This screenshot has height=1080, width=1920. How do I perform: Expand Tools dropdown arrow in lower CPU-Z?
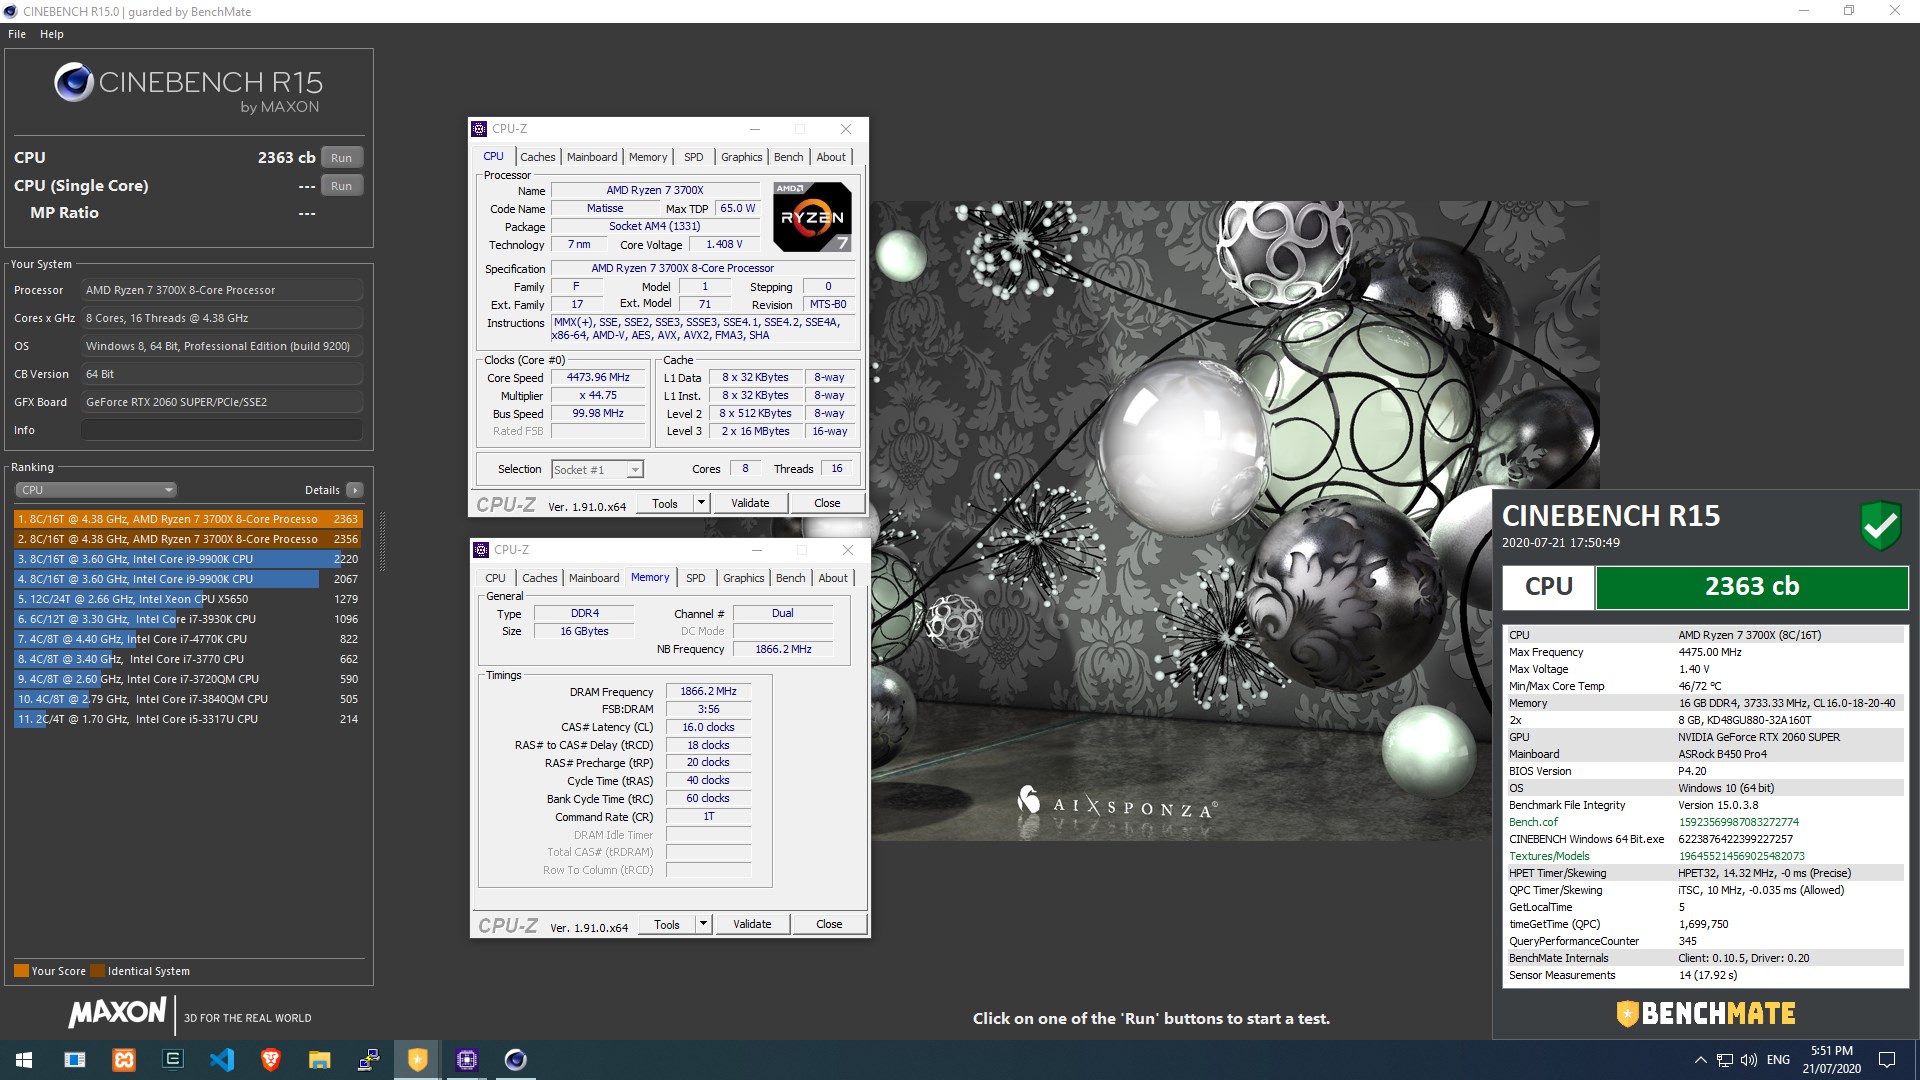(704, 924)
